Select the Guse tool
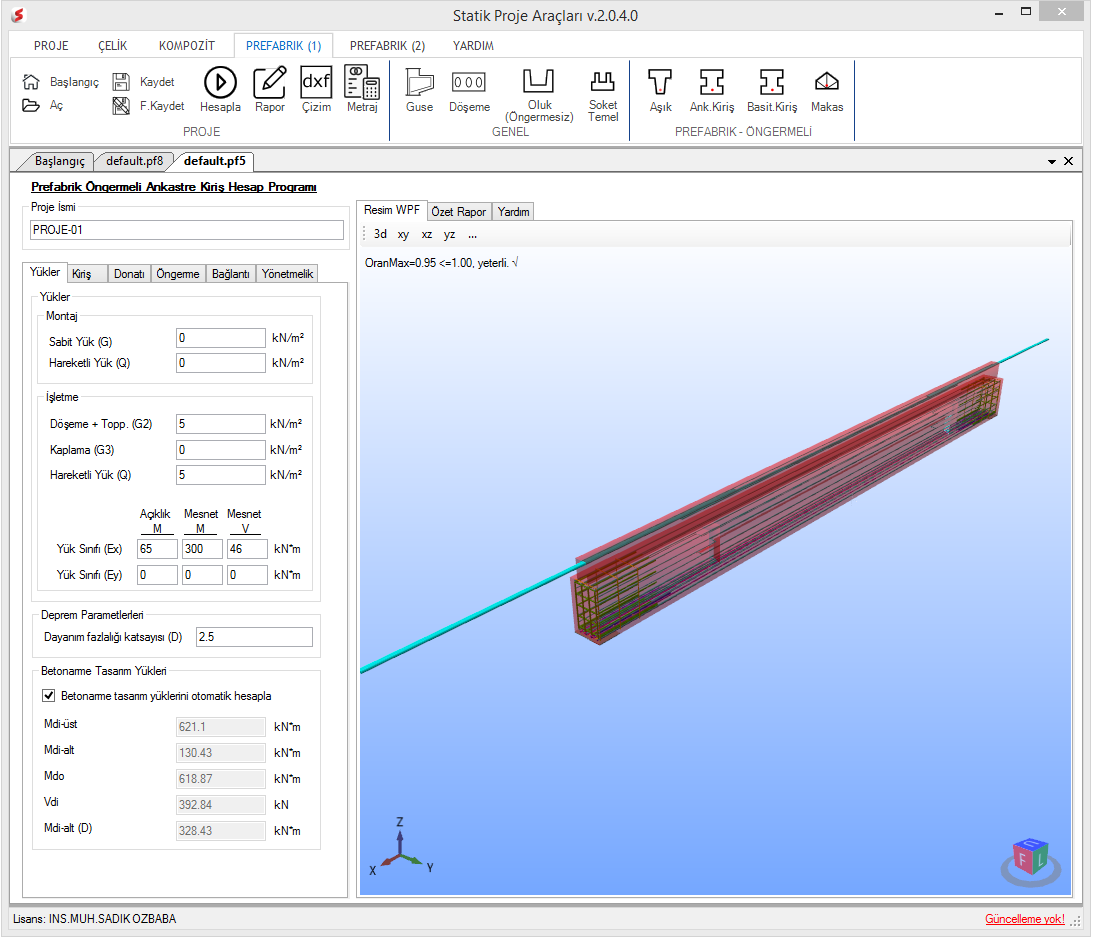The image size is (1093, 938). click(x=420, y=90)
